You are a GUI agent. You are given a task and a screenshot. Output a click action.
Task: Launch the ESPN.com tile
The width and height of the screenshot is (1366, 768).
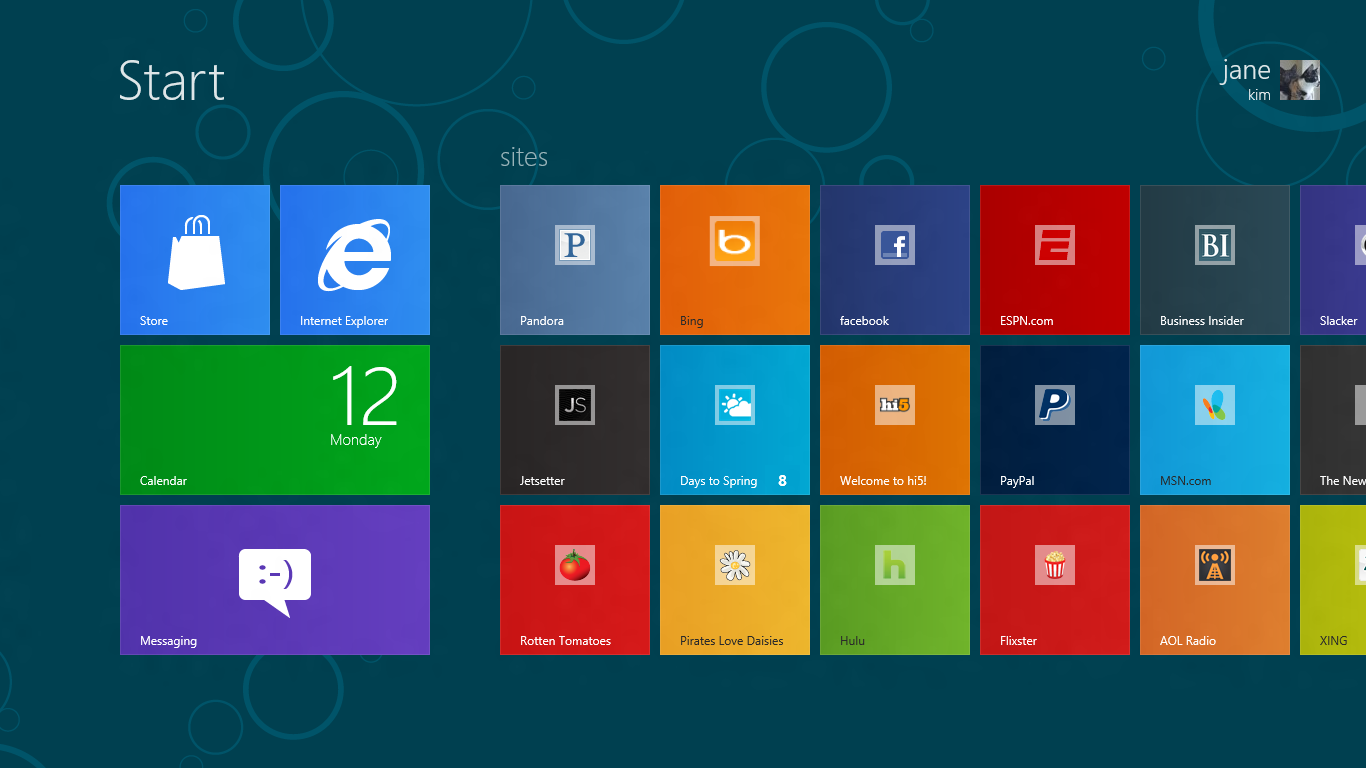[x=1055, y=260]
